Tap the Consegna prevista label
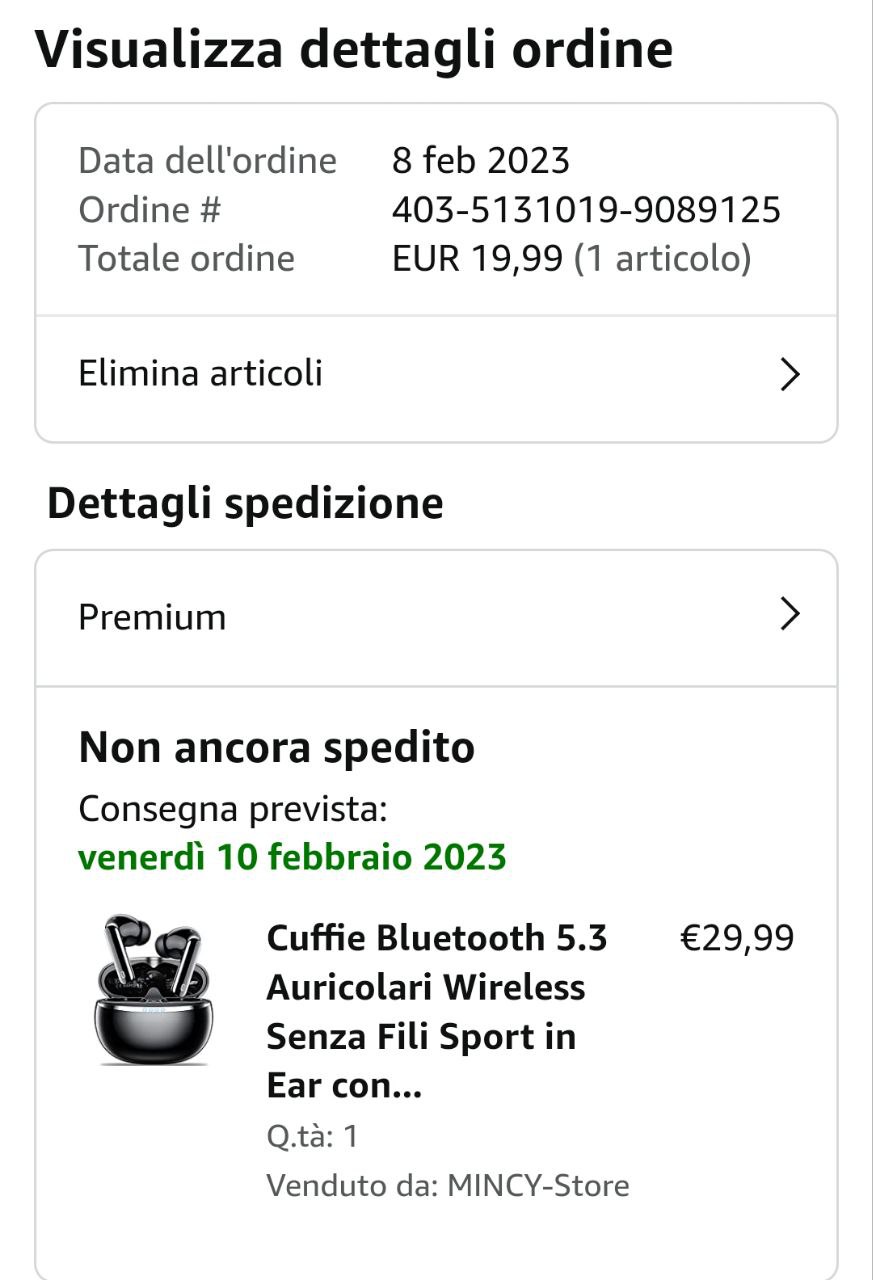The image size is (873, 1280). 232,808
